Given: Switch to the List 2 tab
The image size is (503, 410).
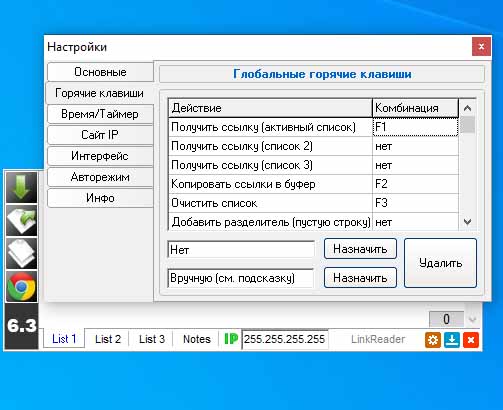Looking at the screenshot, I should click(108, 339).
